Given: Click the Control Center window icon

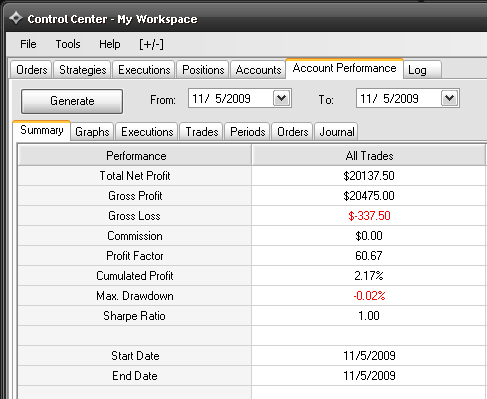Looking at the screenshot, I should tap(16, 18).
